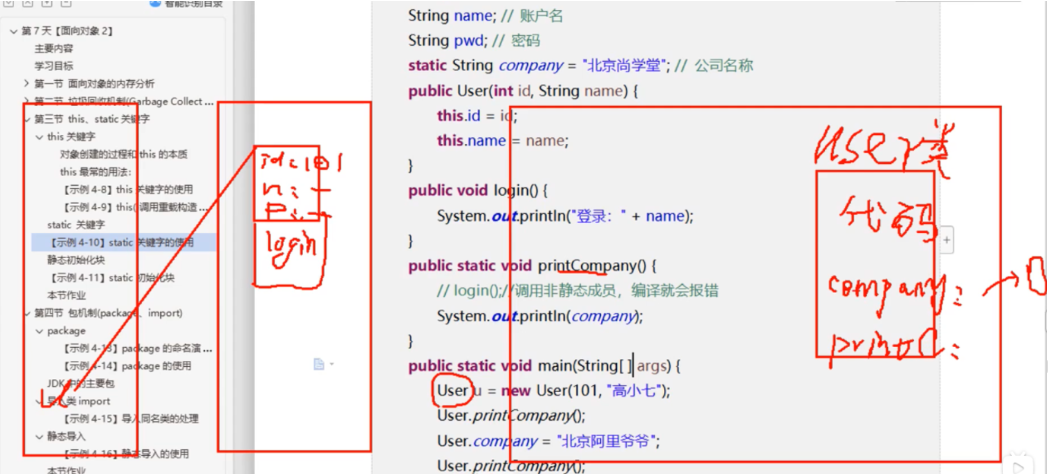Expand 第一节 面向对象的内存分析 section
This screenshot has width=1048, height=474.
(27, 83)
